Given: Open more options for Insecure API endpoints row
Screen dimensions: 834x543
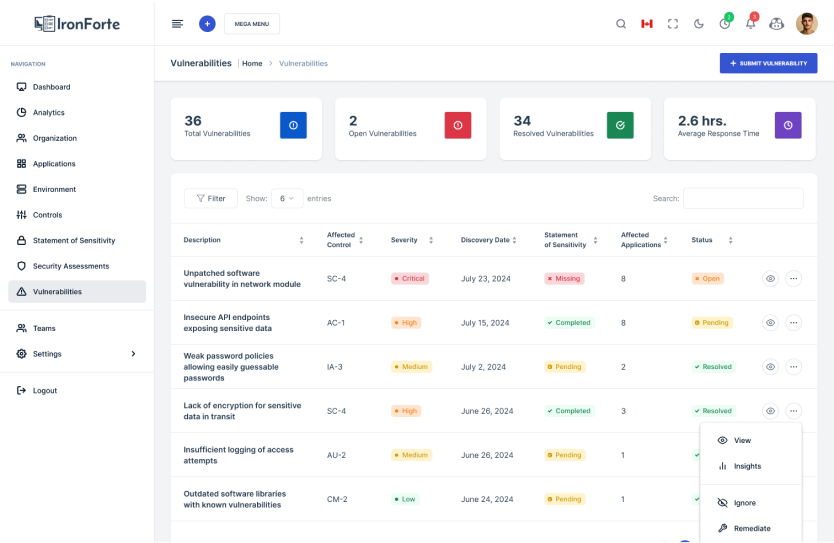Looking at the screenshot, I should tap(793, 323).
